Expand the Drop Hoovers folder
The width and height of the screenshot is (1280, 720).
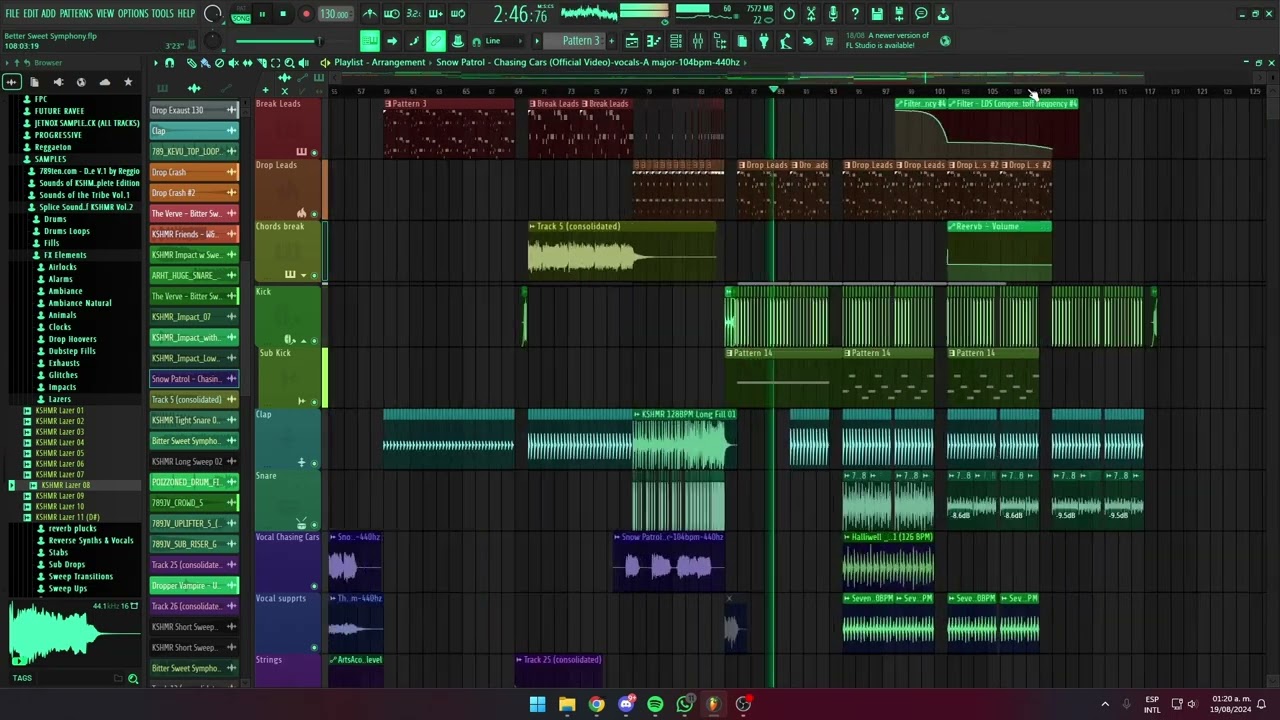click(72, 339)
